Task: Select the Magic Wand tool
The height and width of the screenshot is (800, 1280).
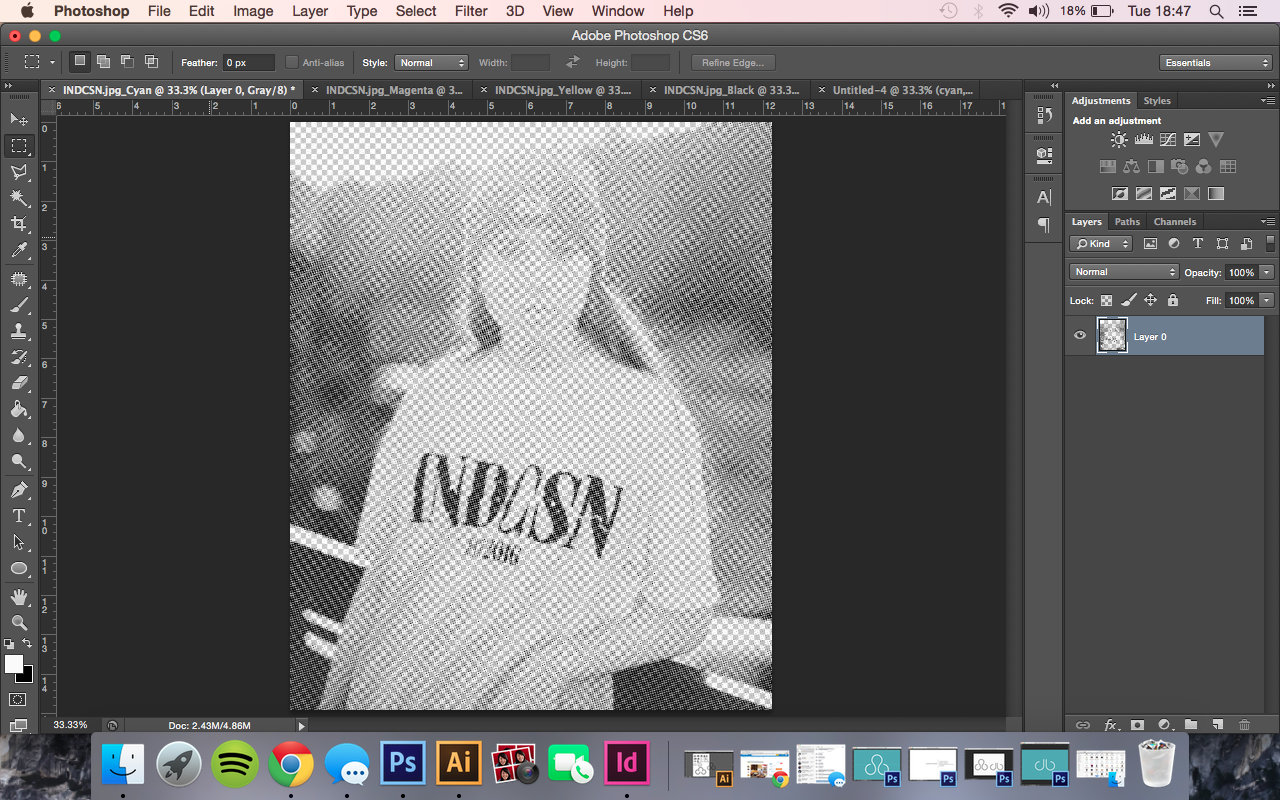Action: tap(18, 198)
